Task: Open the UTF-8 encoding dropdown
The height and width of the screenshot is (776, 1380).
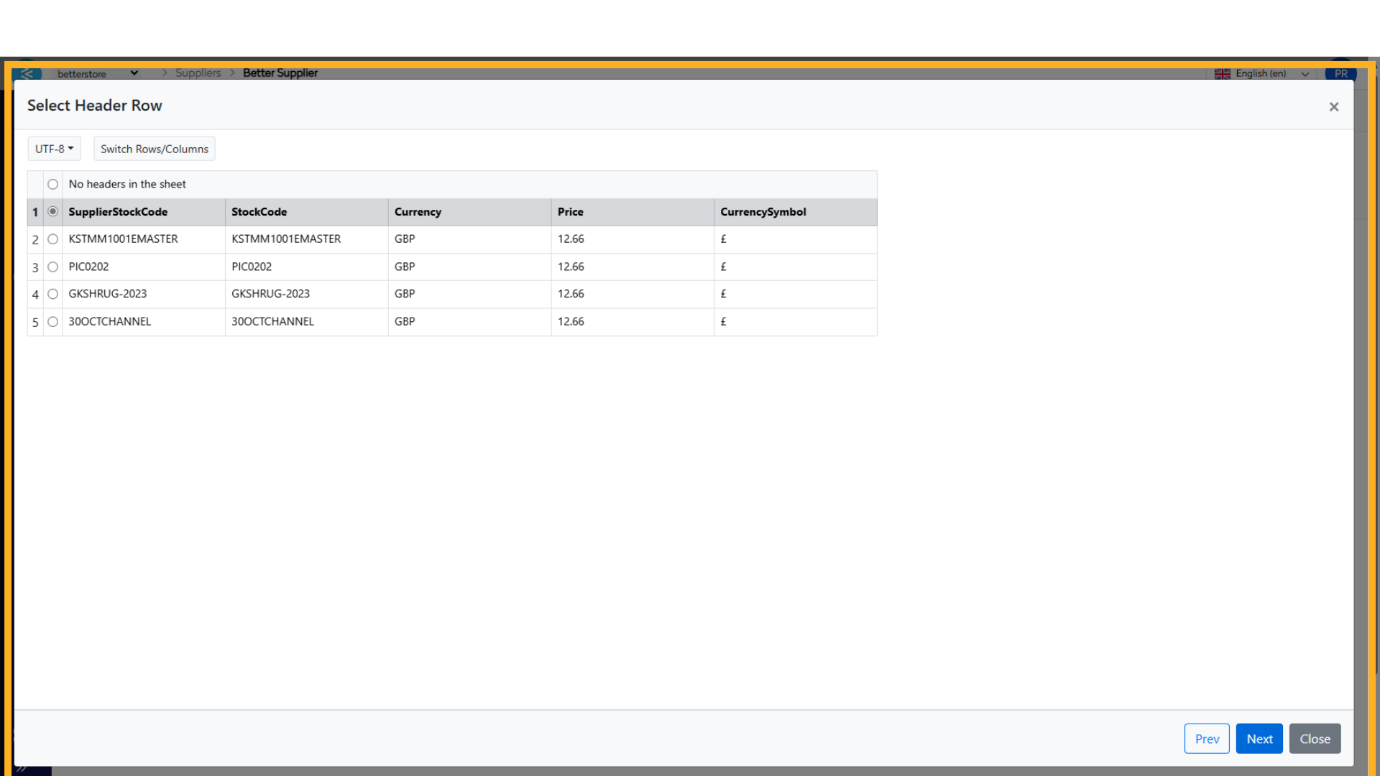Action: [x=54, y=149]
